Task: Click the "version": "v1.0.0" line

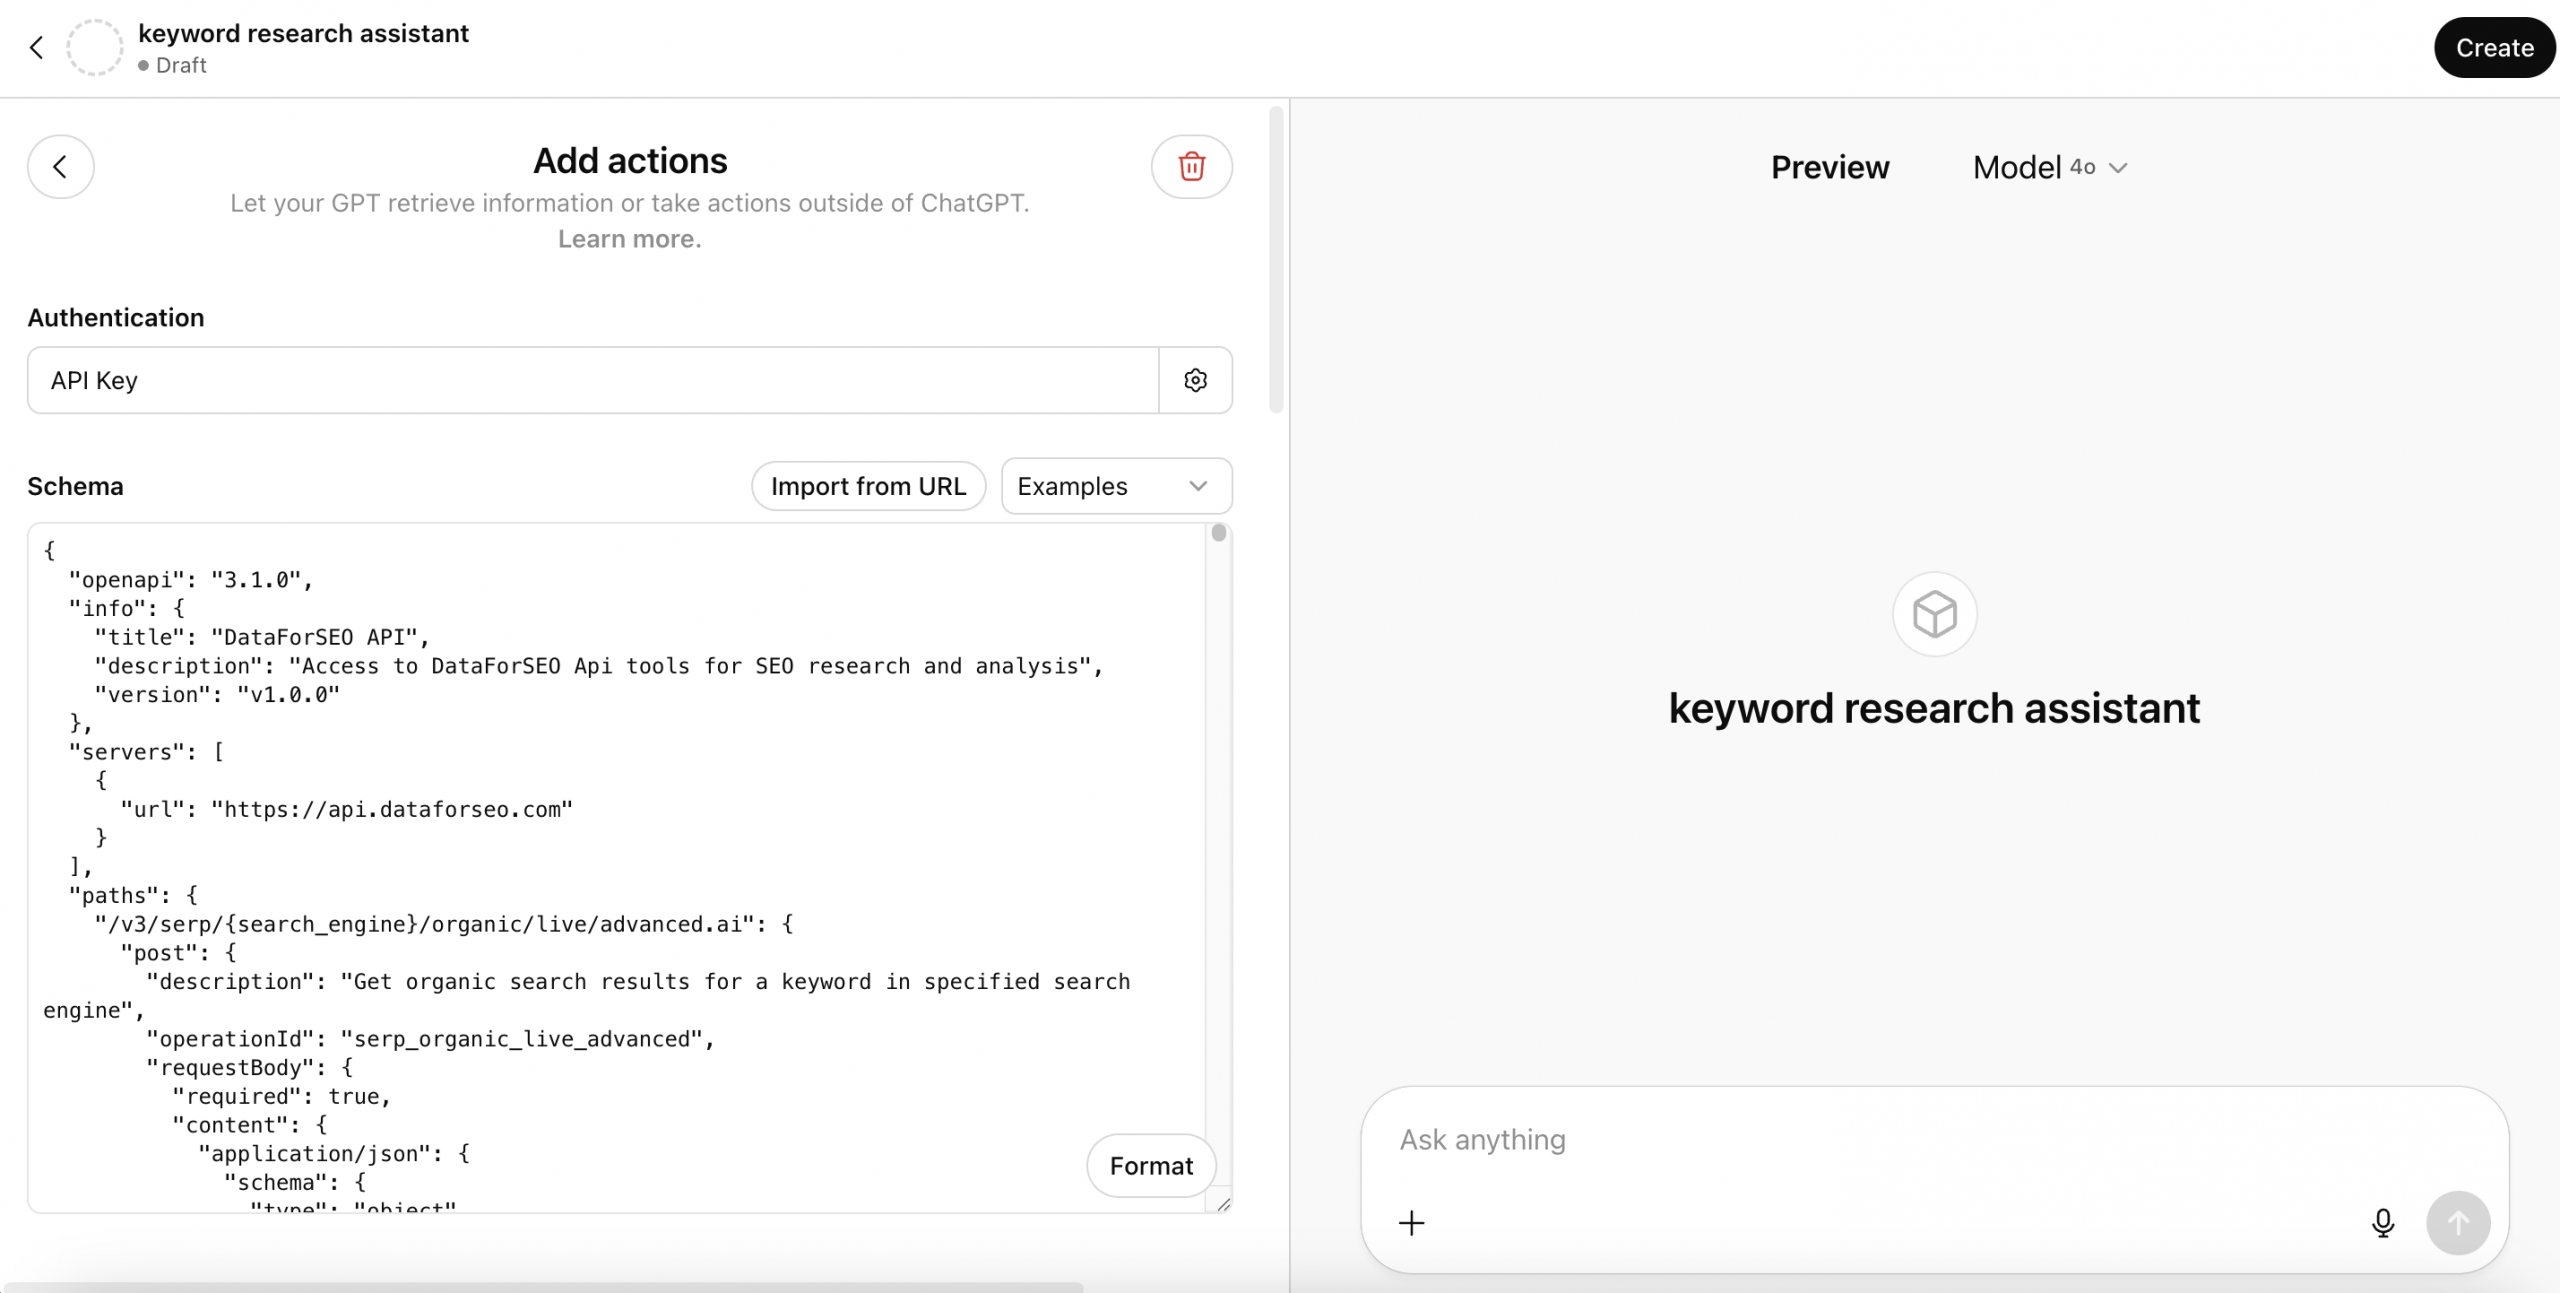Action: pos(217,695)
